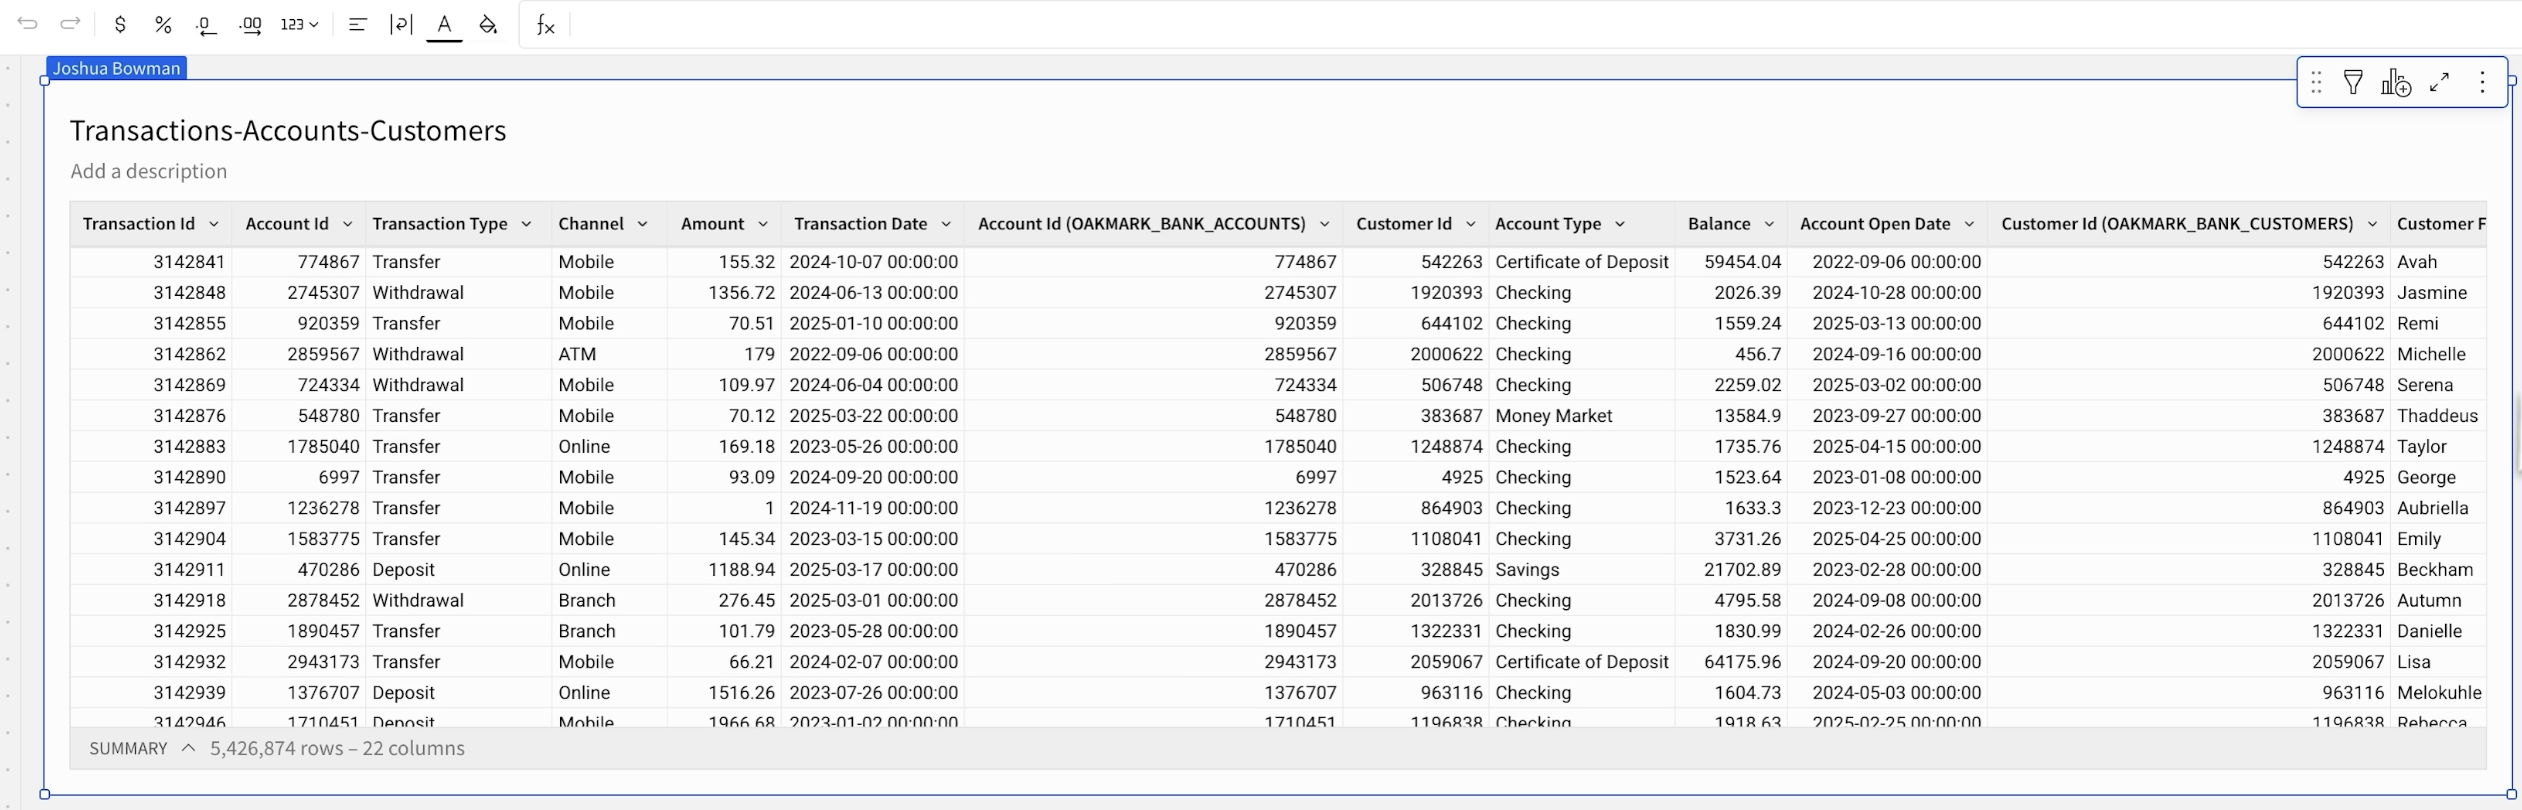Open the three-dot more options menu
The height and width of the screenshot is (810, 2522).
point(2482,82)
